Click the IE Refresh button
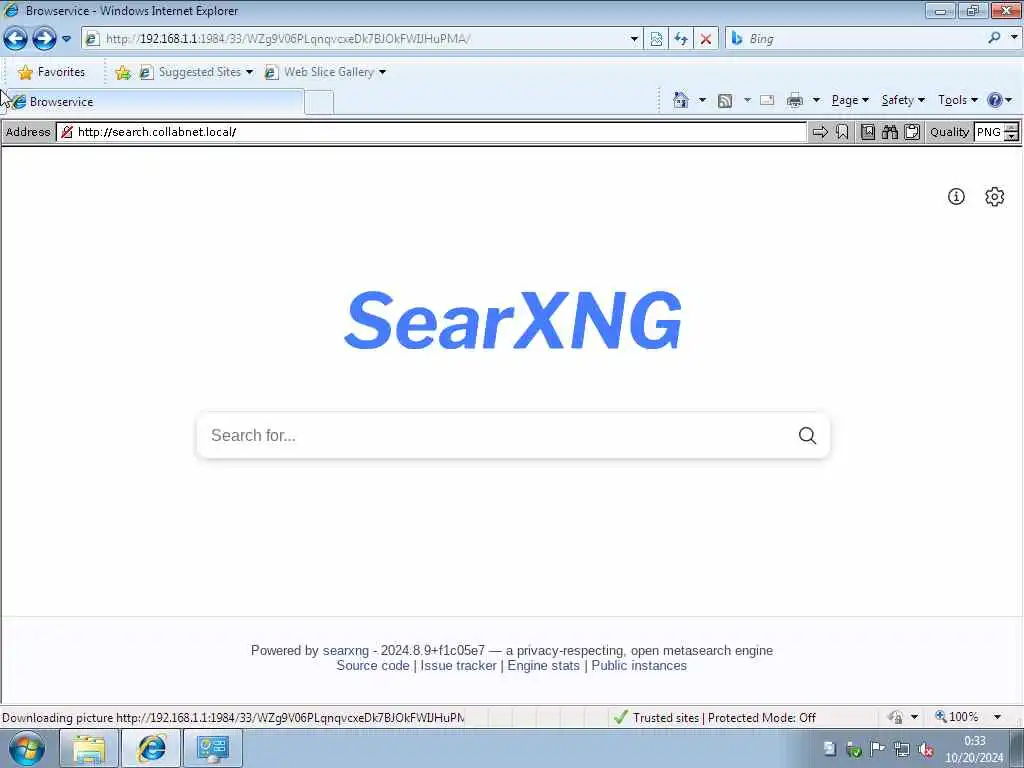Viewport: 1024px width, 768px height. (680, 39)
